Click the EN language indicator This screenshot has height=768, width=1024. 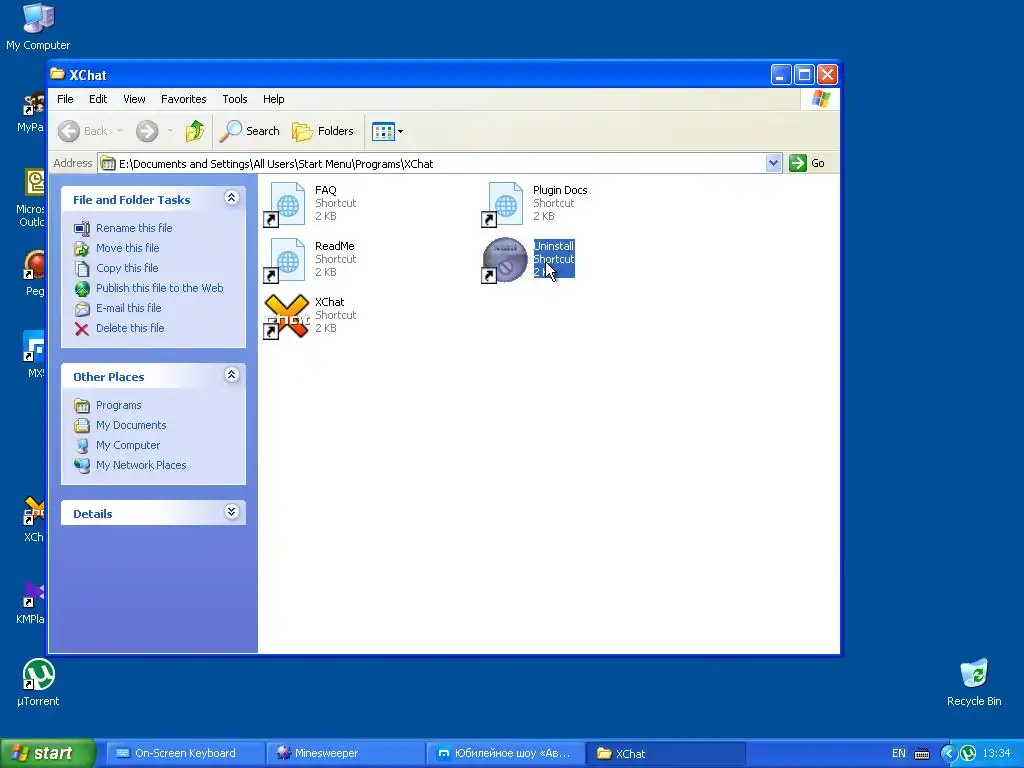point(899,754)
